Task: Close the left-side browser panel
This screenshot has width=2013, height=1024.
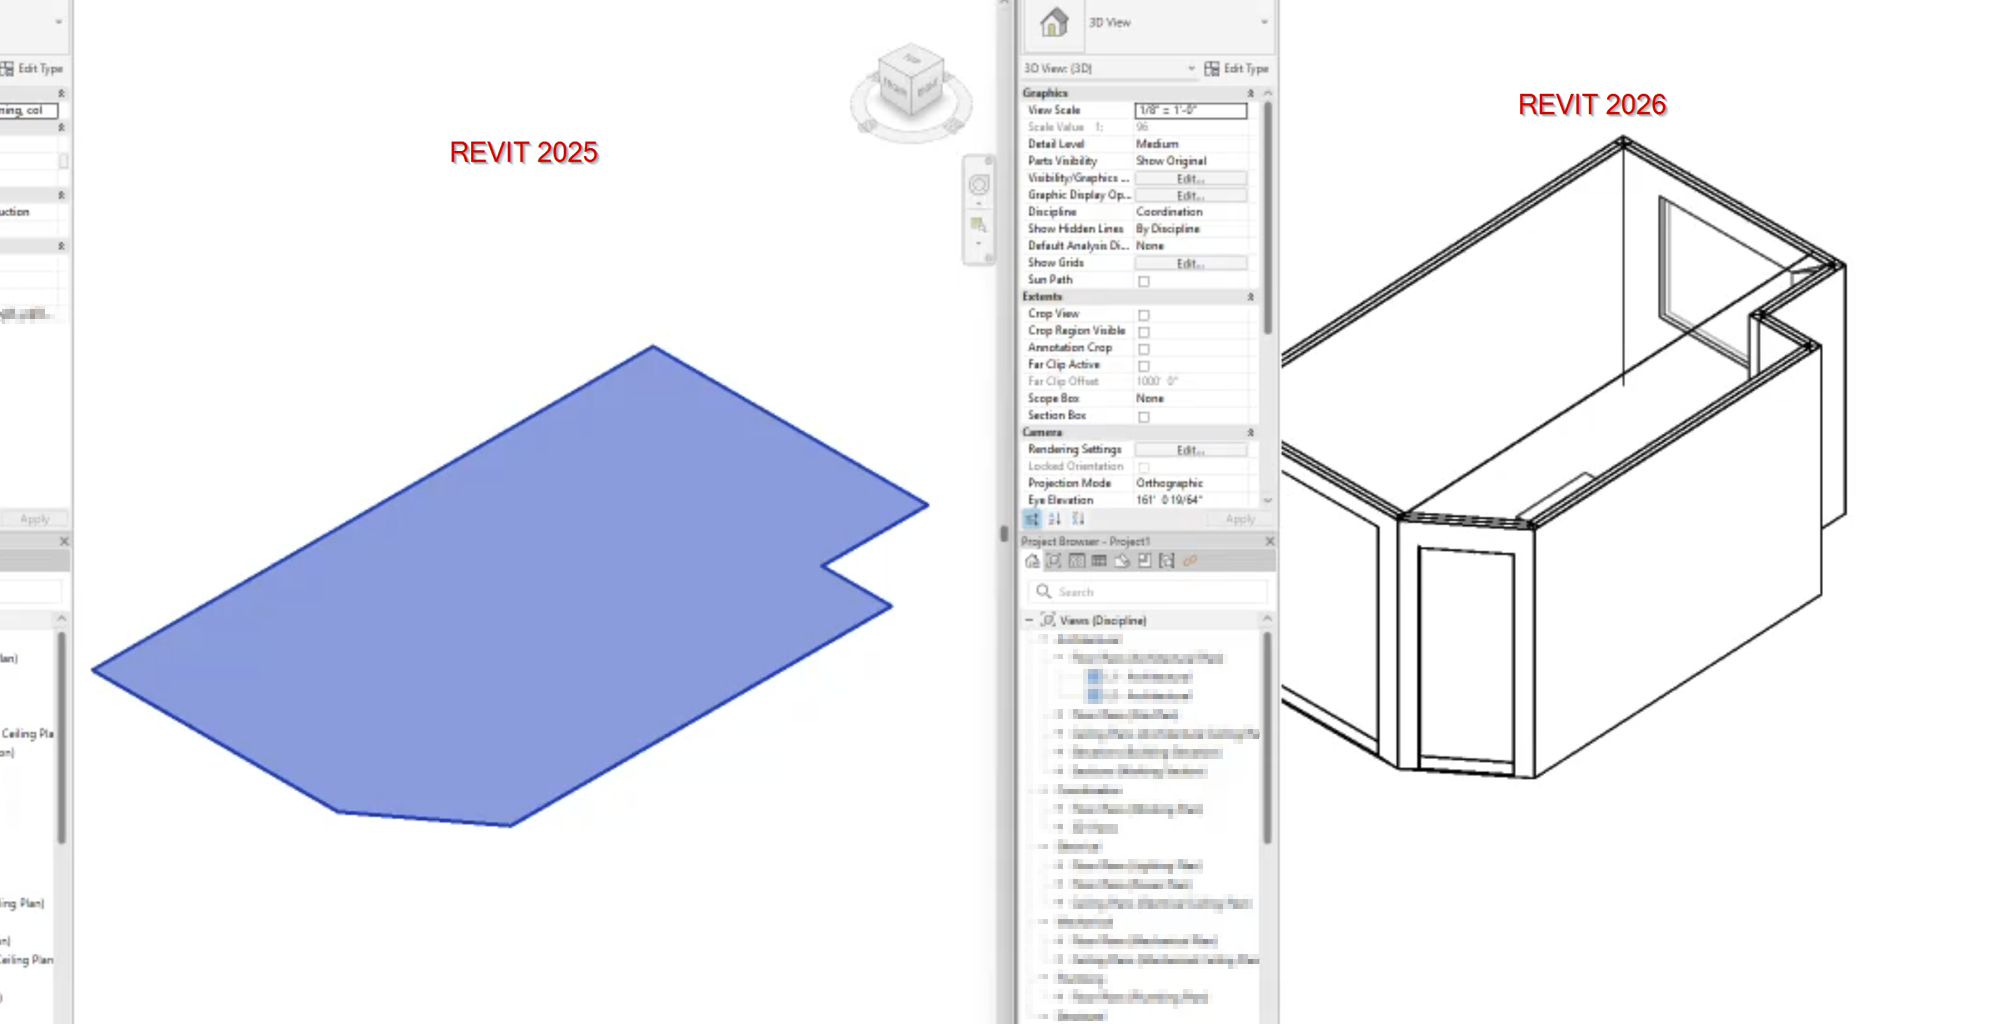Action: point(64,541)
